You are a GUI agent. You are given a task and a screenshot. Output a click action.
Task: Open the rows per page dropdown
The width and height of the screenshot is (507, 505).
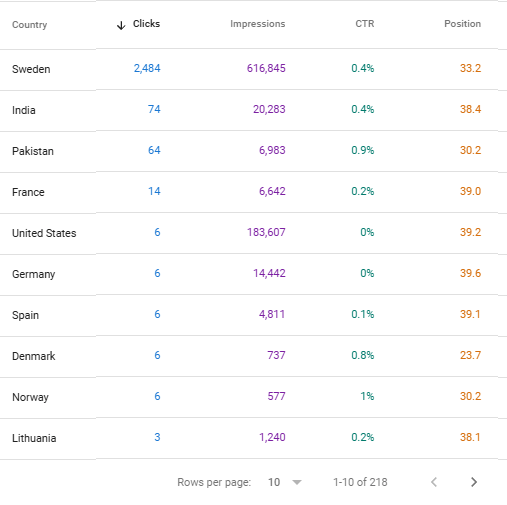[x=285, y=482]
